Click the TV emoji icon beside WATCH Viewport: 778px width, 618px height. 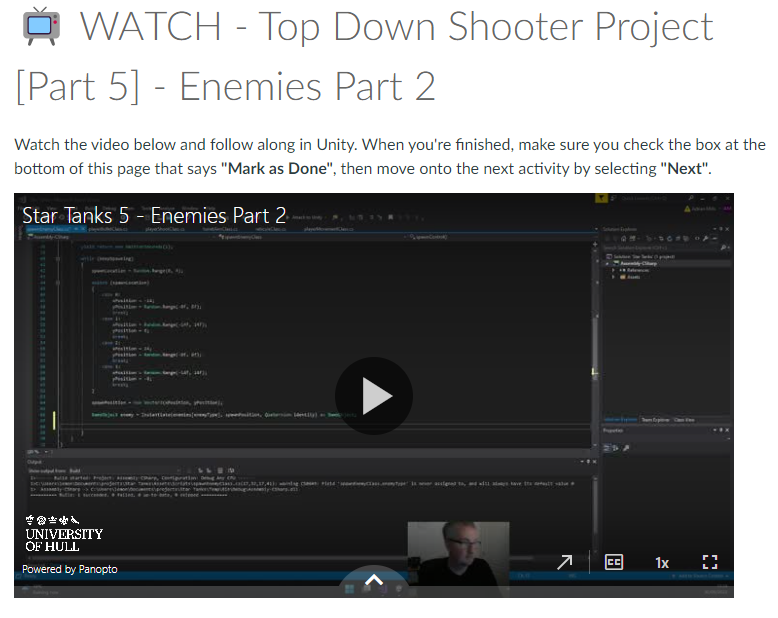(41, 27)
